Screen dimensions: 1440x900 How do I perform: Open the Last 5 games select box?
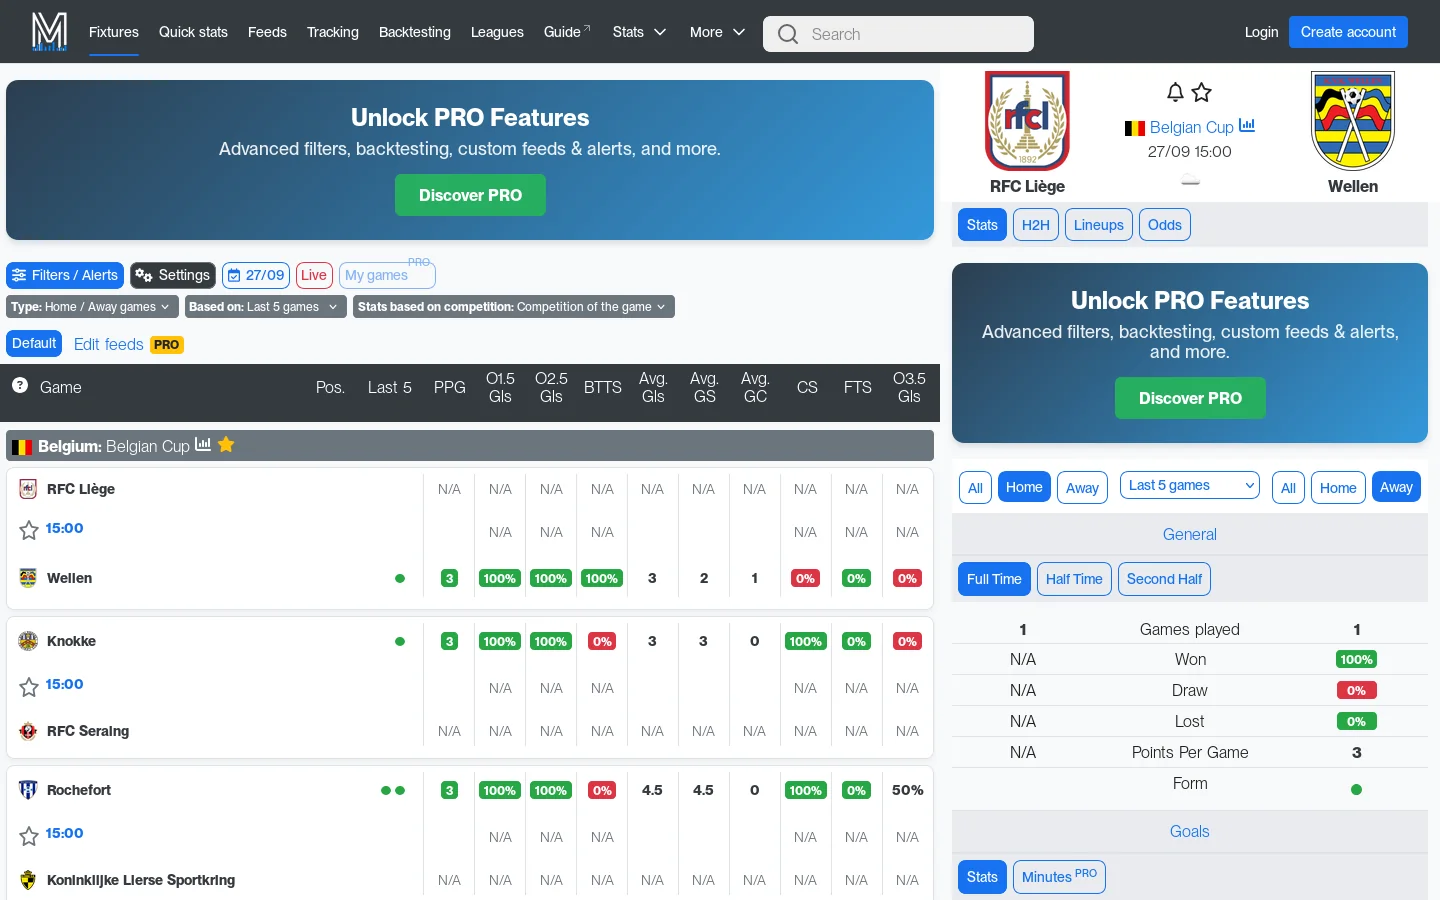tap(1190, 486)
